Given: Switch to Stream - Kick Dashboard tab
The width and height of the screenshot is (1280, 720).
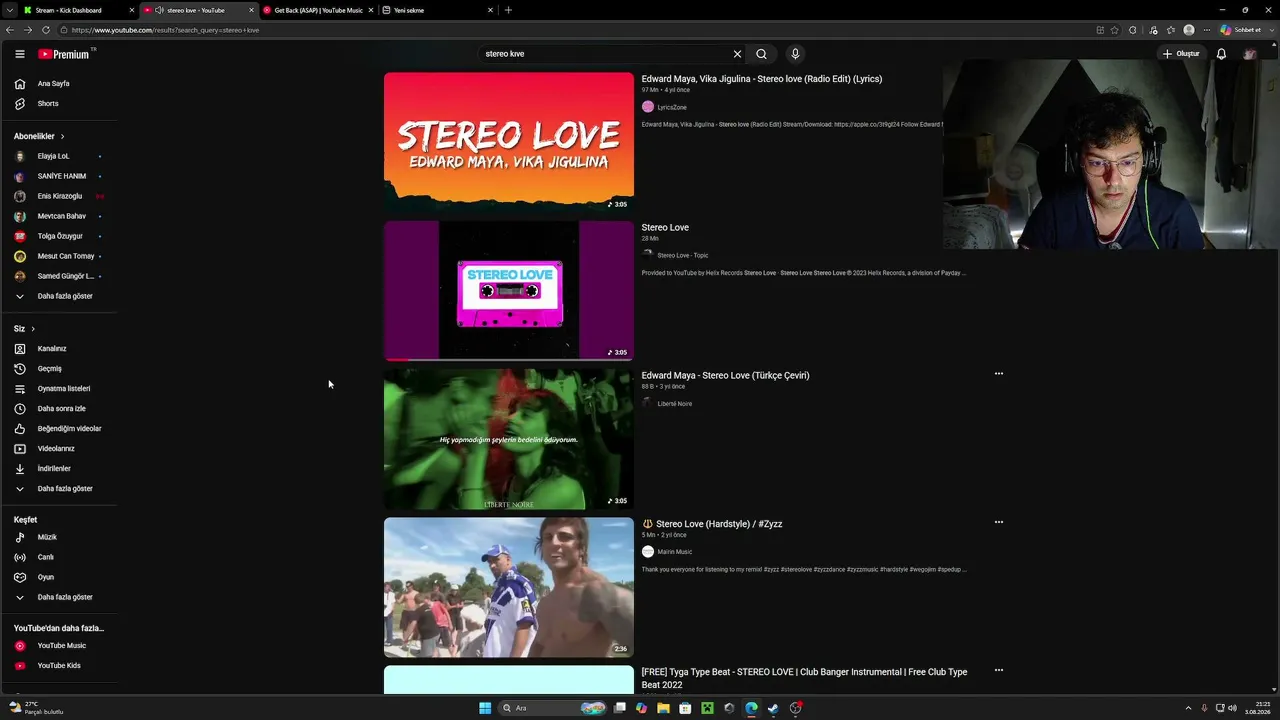Looking at the screenshot, I should click(78, 10).
